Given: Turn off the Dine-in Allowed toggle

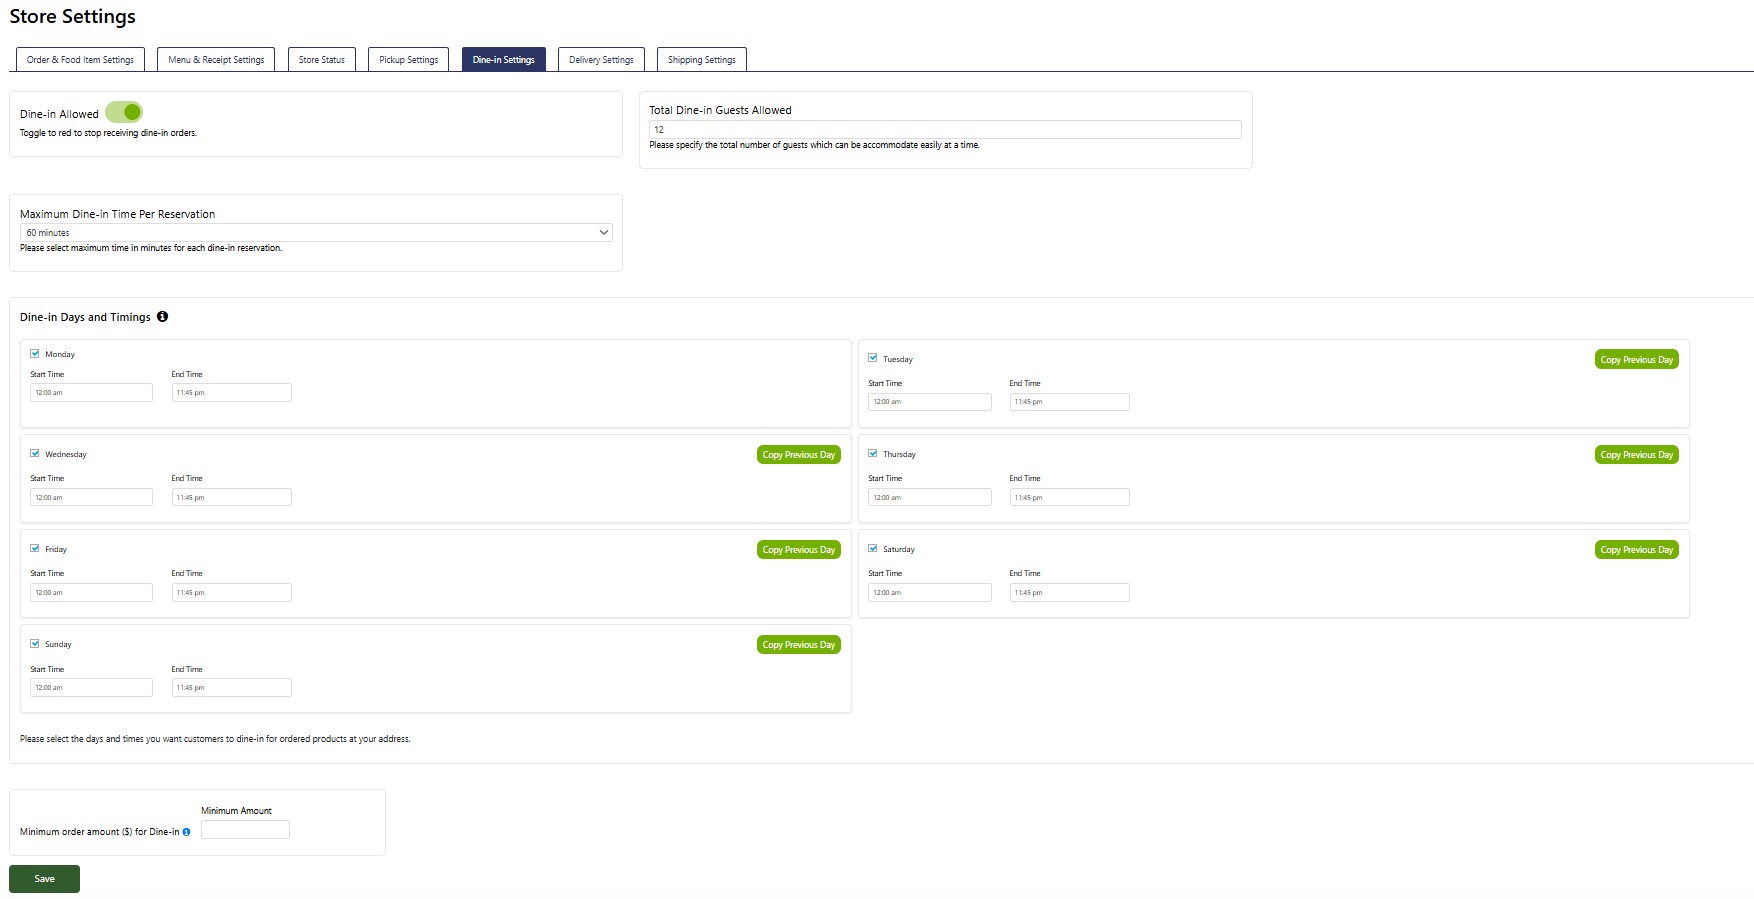Looking at the screenshot, I should pyautogui.click(x=124, y=112).
